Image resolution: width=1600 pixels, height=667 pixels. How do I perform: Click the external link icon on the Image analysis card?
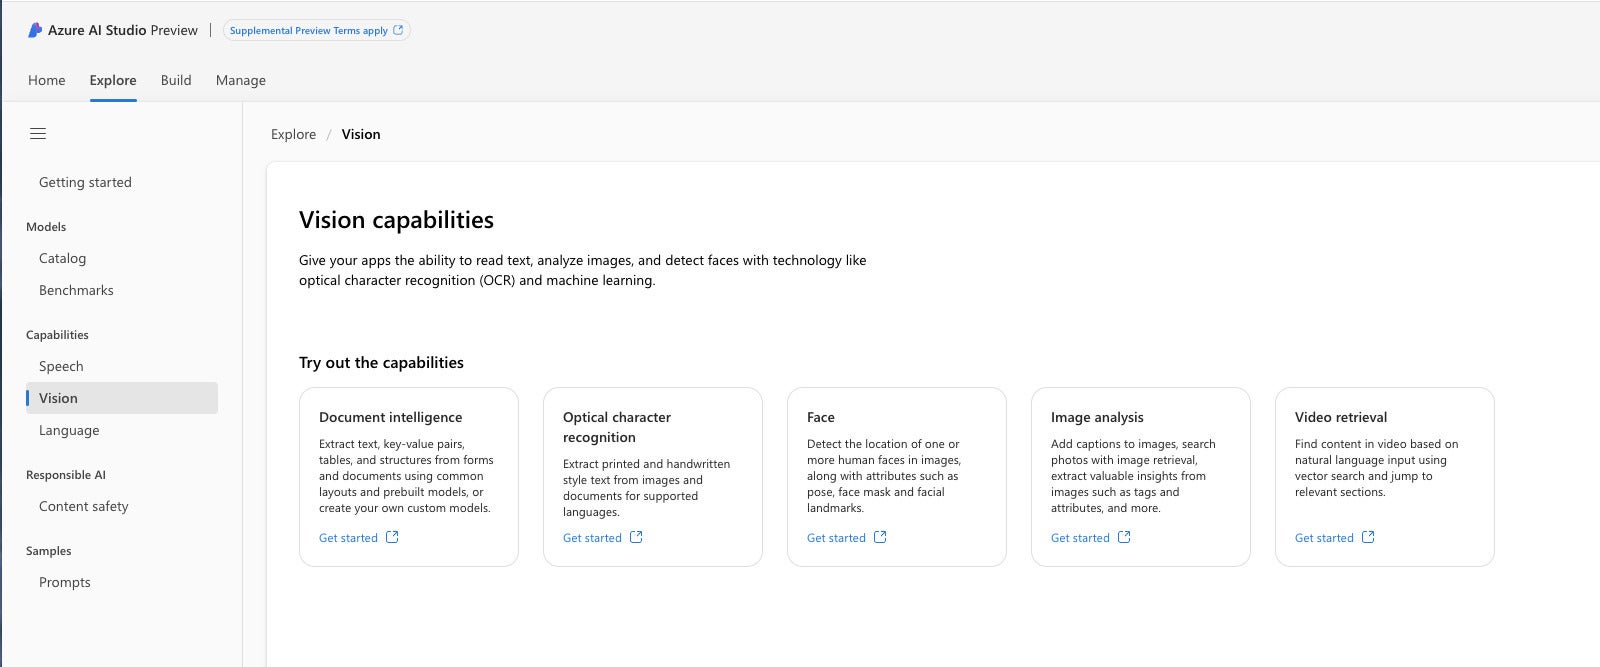click(1124, 537)
